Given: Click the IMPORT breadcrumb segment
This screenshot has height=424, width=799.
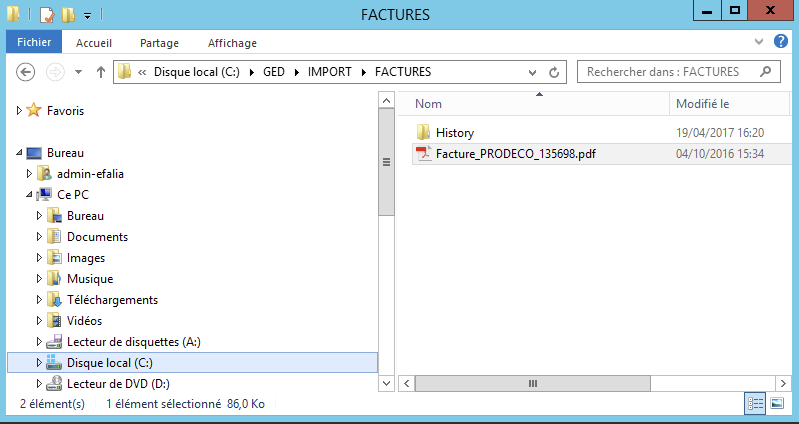Looking at the screenshot, I should tap(329, 72).
